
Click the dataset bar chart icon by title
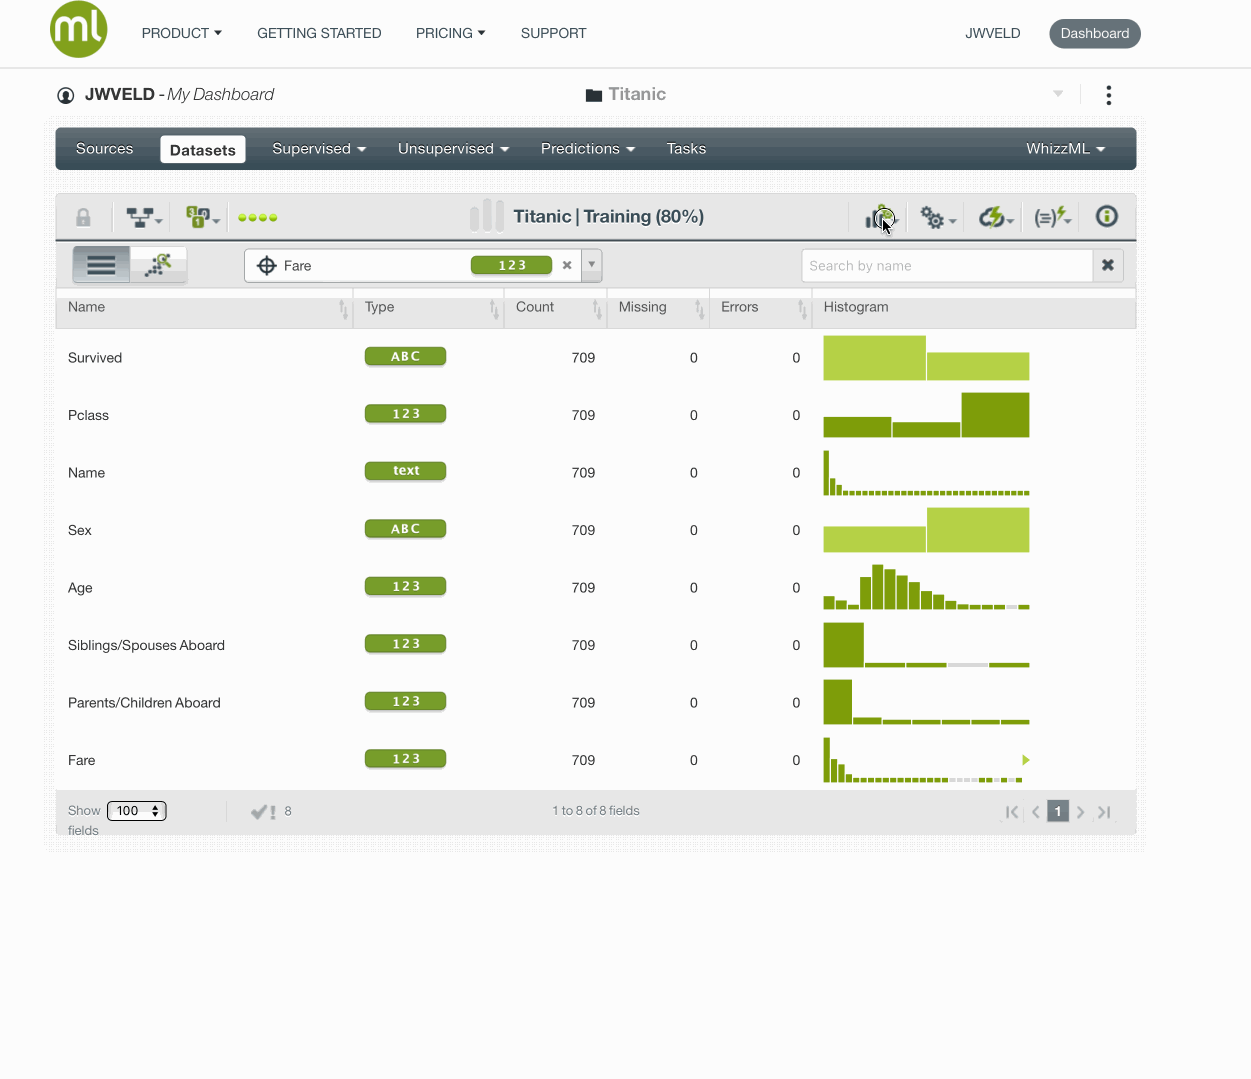click(487, 215)
